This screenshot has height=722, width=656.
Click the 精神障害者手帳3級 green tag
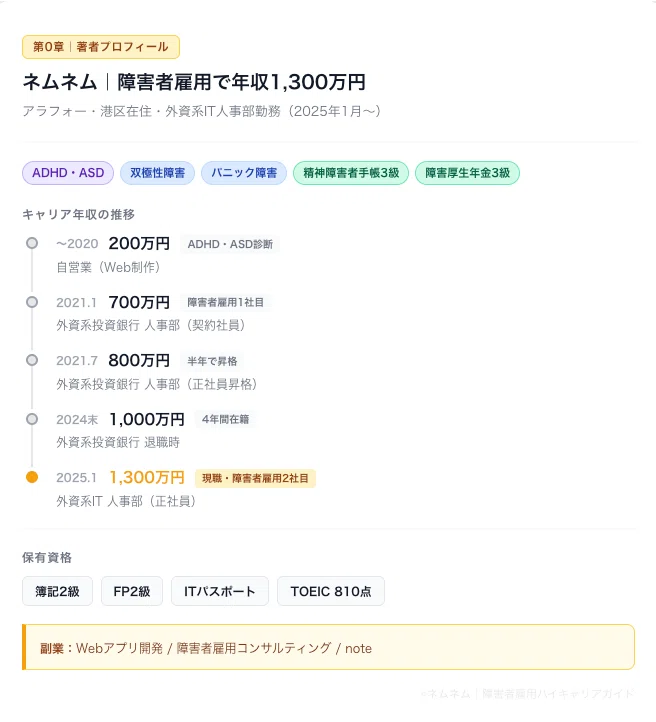(x=351, y=173)
